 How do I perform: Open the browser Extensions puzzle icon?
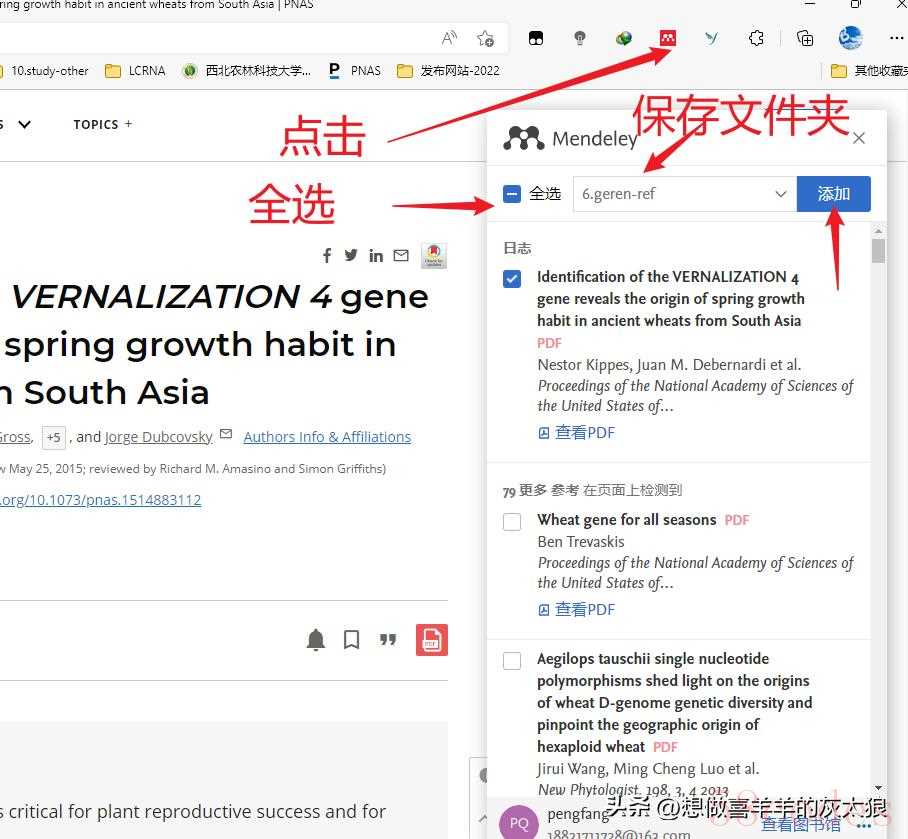[757, 38]
